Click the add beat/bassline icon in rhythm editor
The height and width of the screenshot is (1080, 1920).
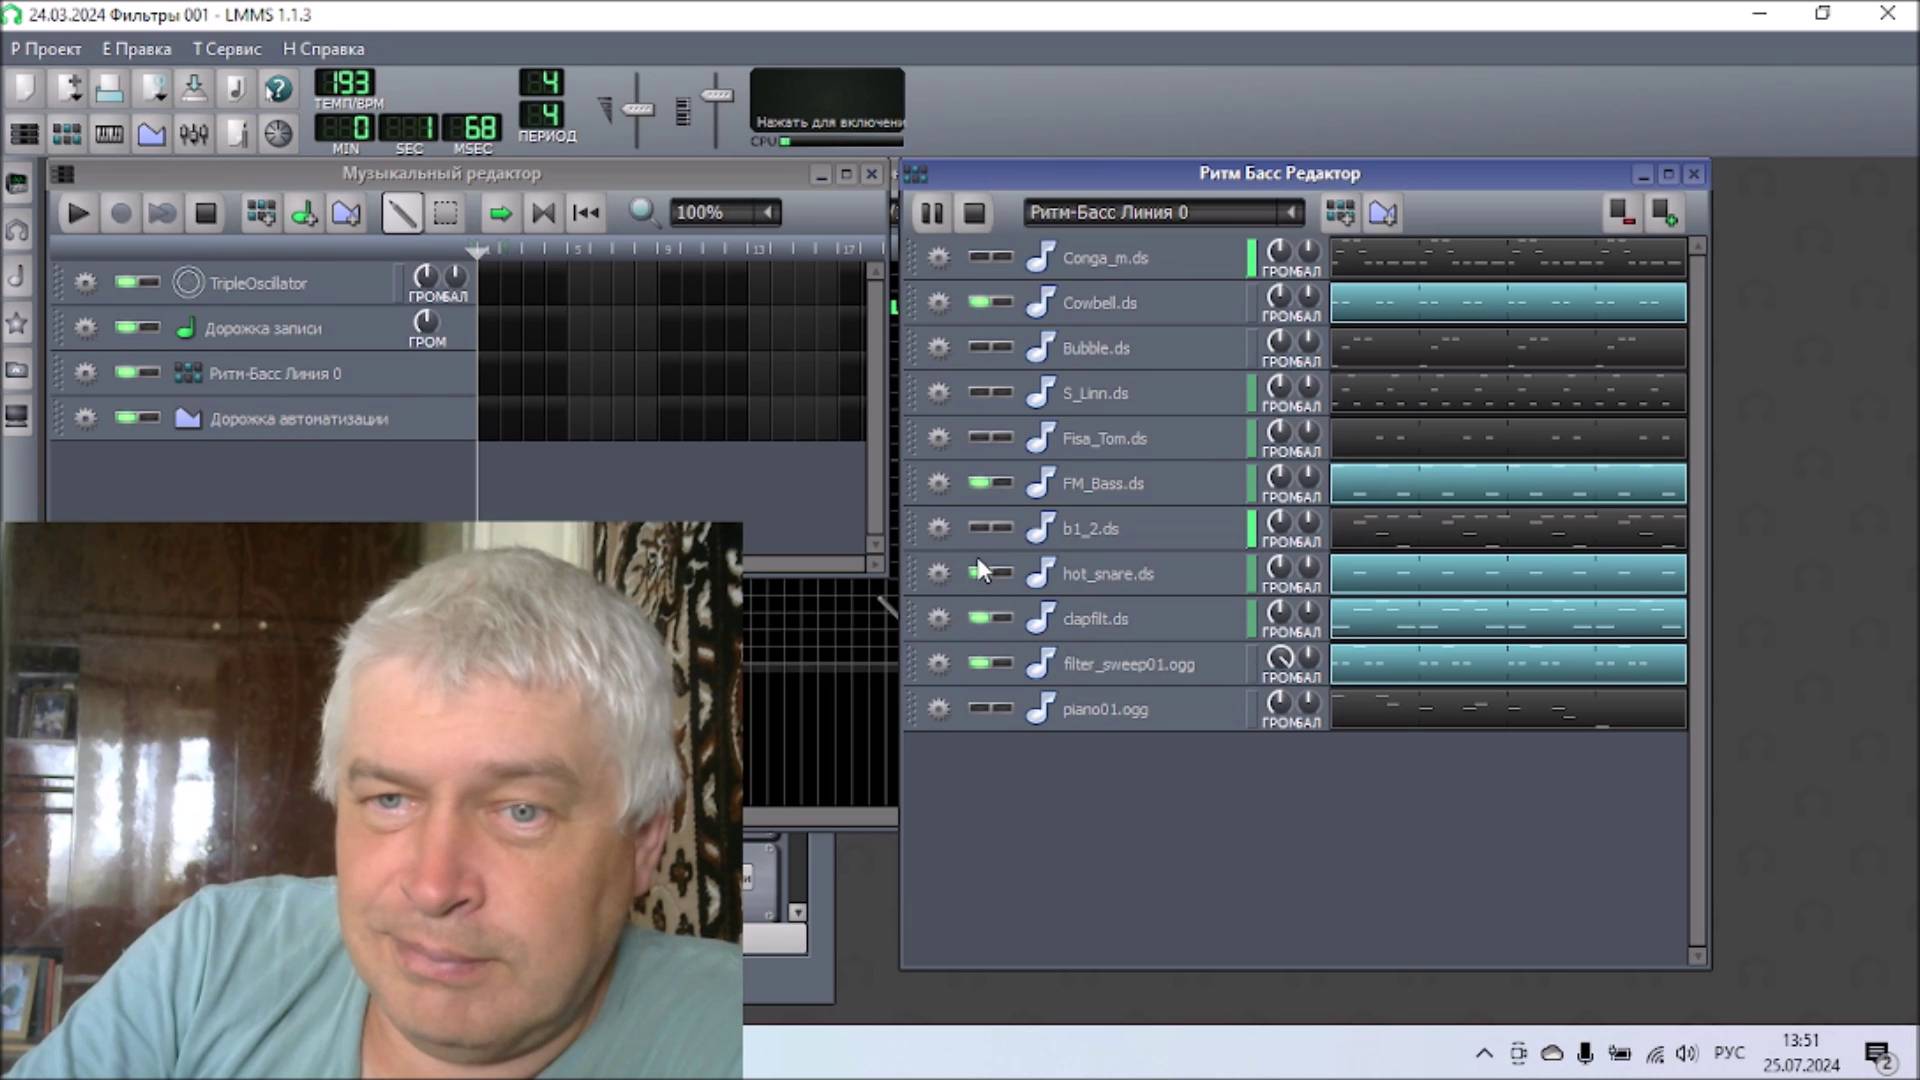1339,213
